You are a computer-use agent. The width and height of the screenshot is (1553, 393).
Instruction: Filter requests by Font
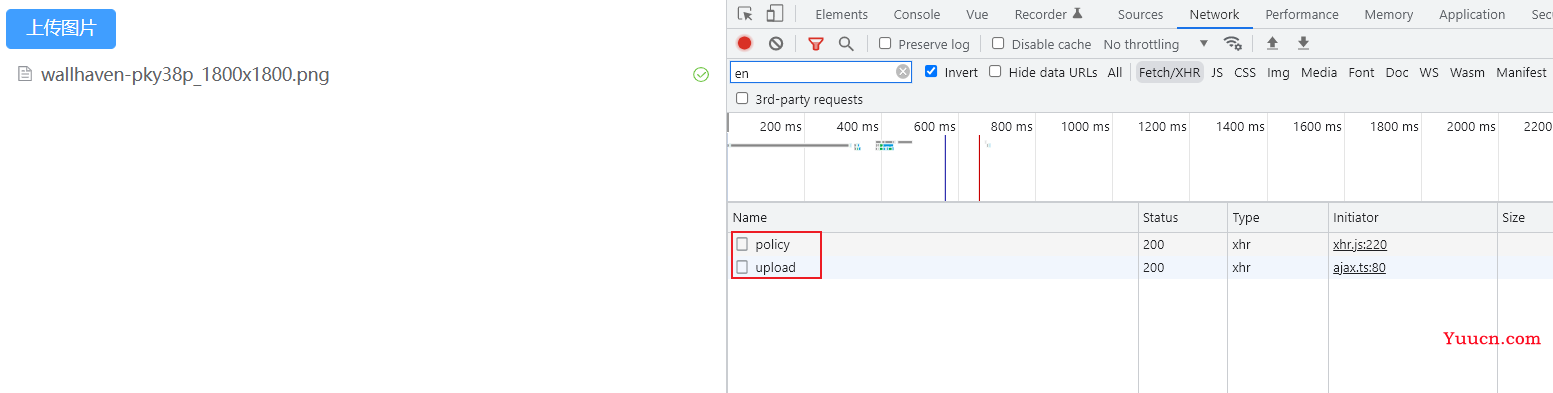pyautogui.click(x=1361, y=72)
